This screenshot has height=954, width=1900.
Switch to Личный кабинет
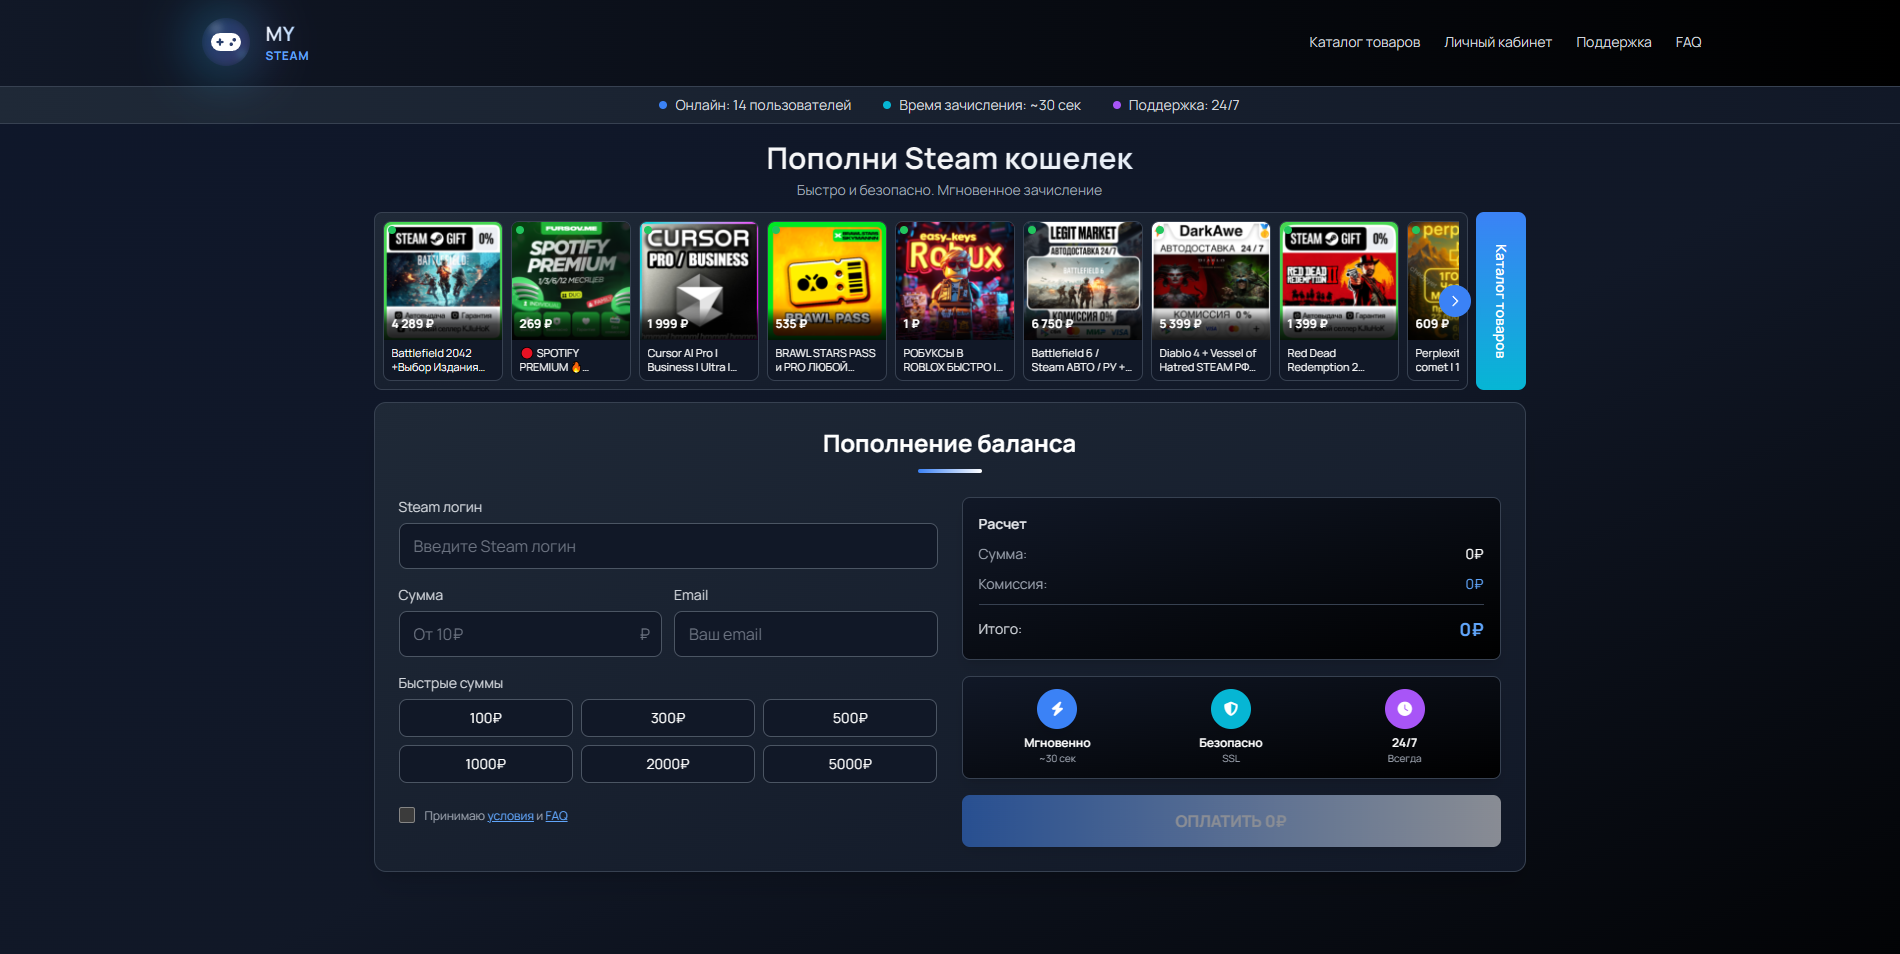[x=1498, y=42]
